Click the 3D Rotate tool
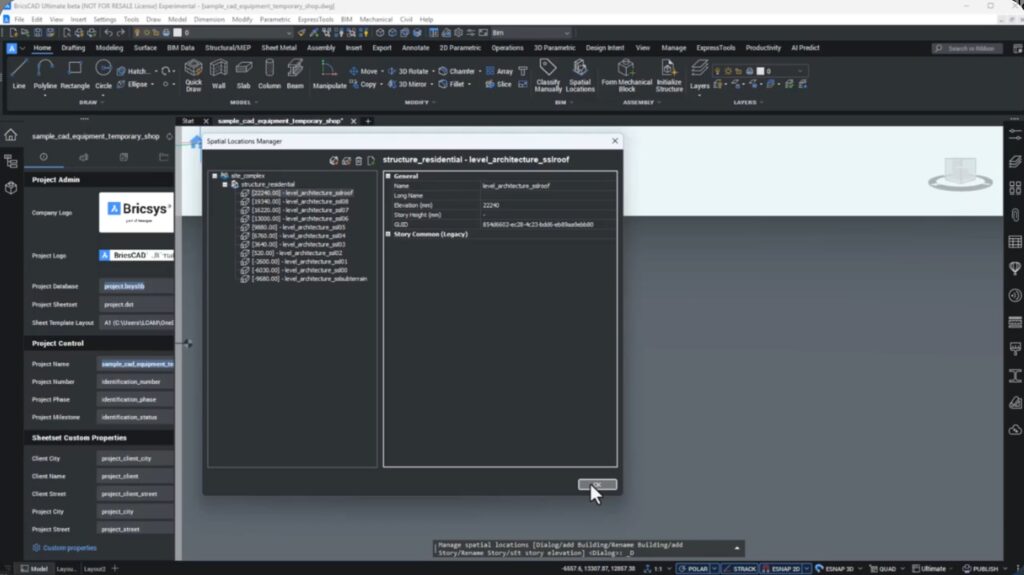This screenshot has height=575, width=1024. coord(408,71)
